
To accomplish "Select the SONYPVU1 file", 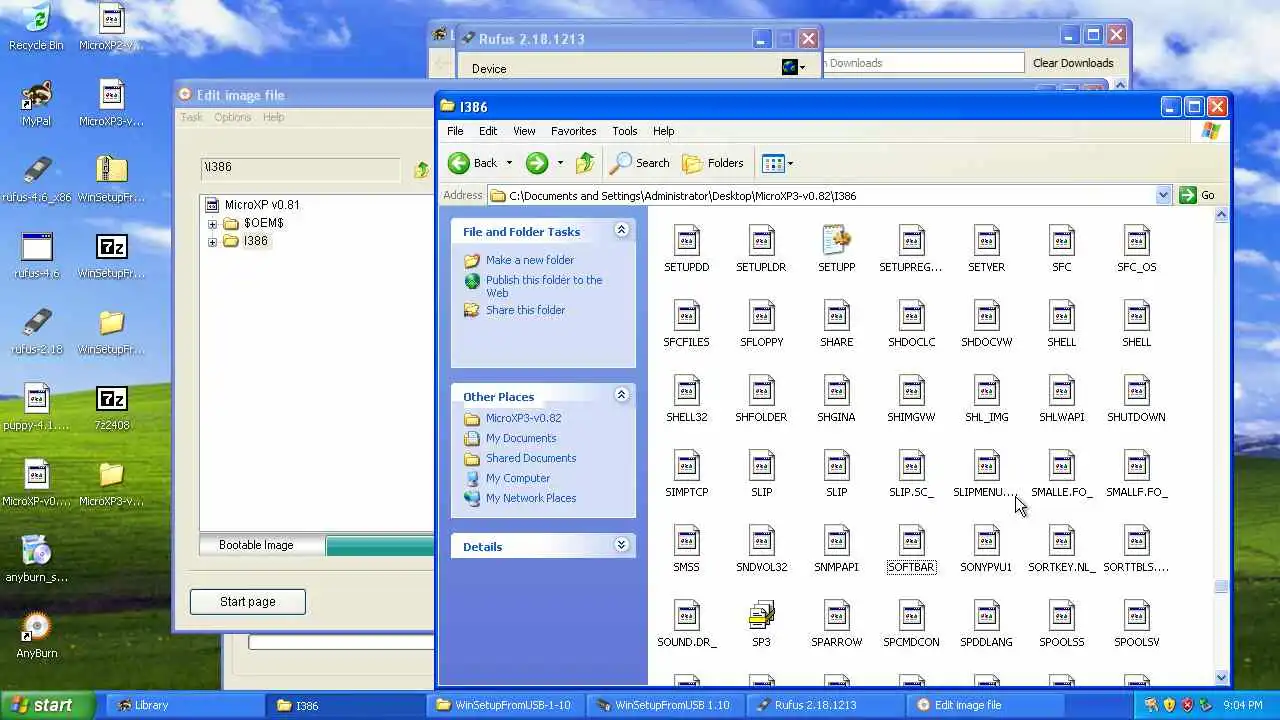I will tap(986, 549).
